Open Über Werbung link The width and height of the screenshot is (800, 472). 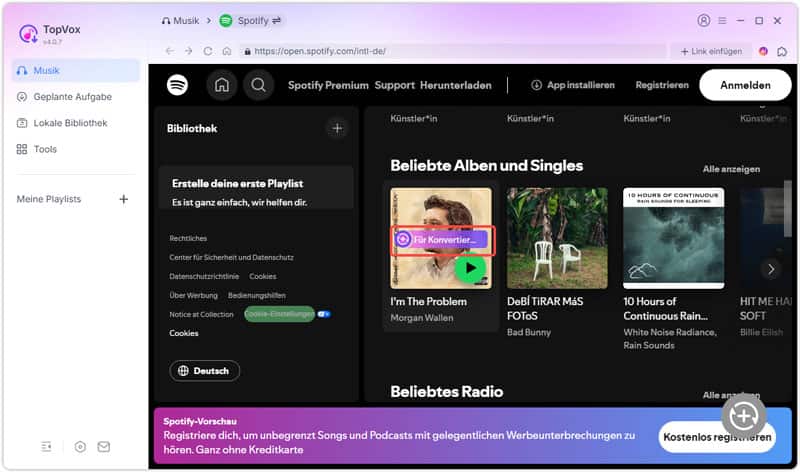click(x=193, y=295)
